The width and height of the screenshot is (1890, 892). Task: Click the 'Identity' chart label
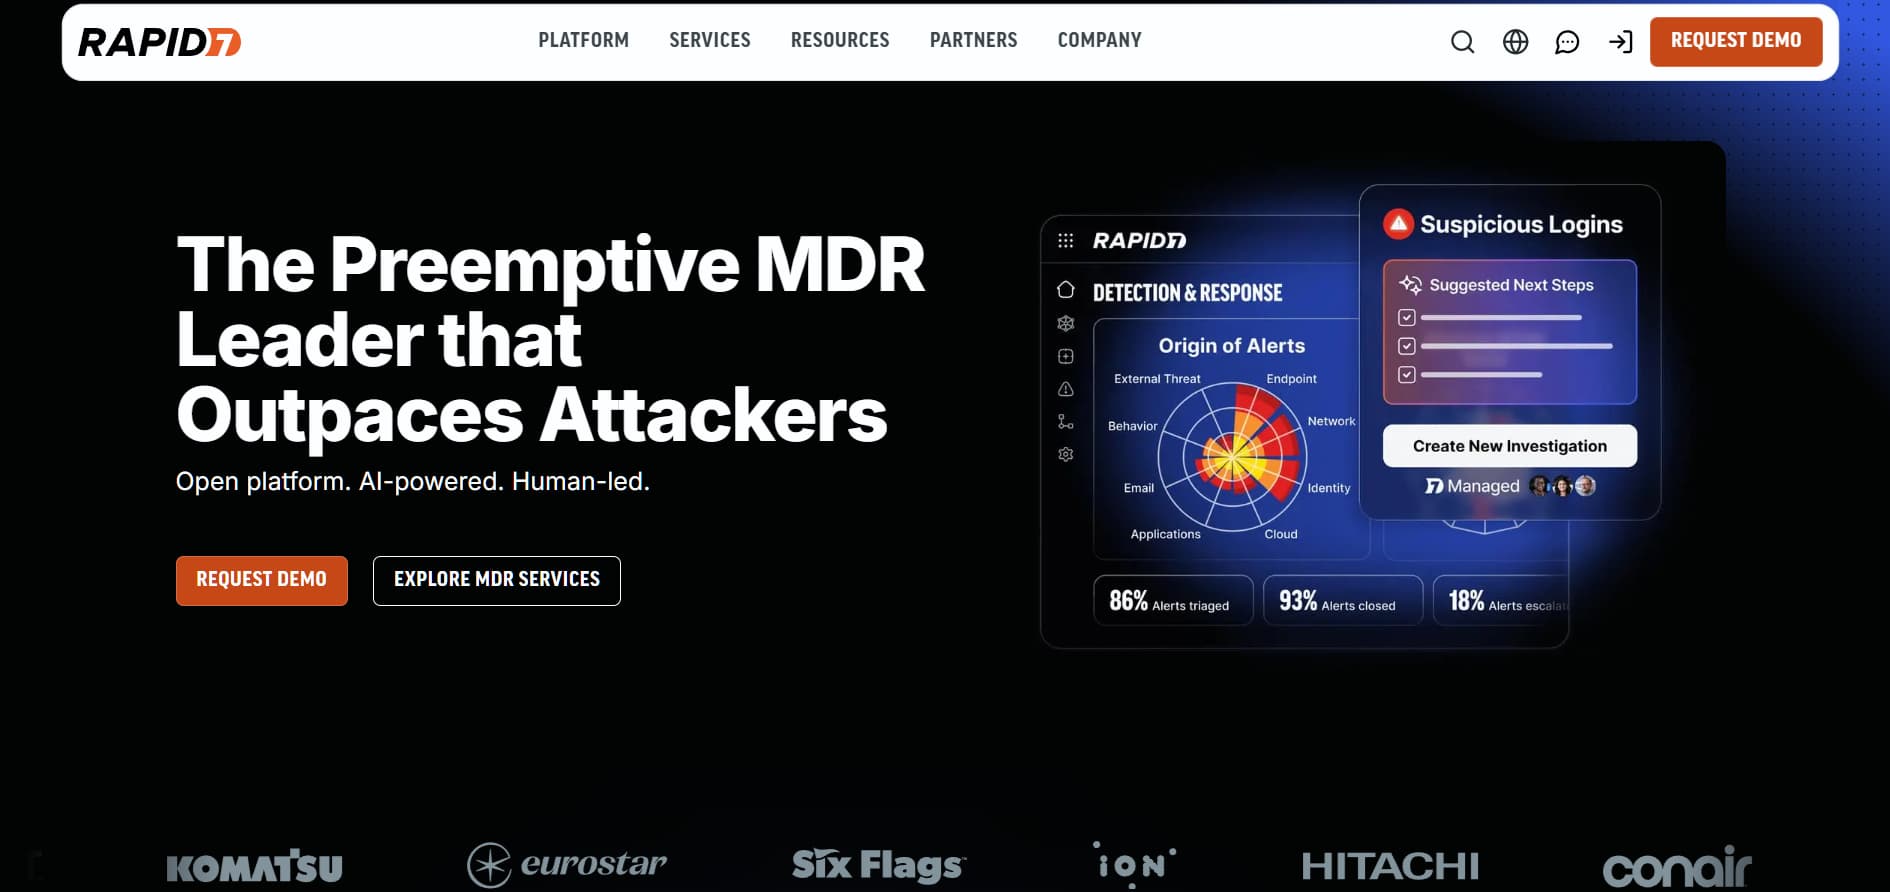[1328, 488]
